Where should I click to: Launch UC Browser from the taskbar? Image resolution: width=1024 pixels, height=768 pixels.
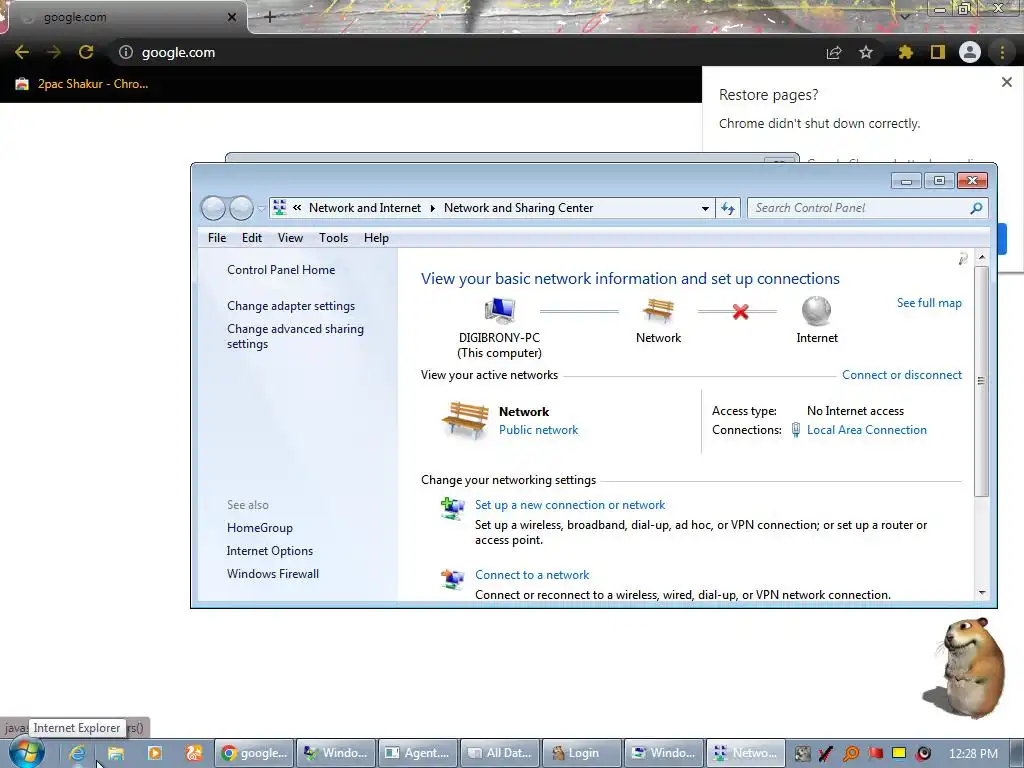coord(194,753)
